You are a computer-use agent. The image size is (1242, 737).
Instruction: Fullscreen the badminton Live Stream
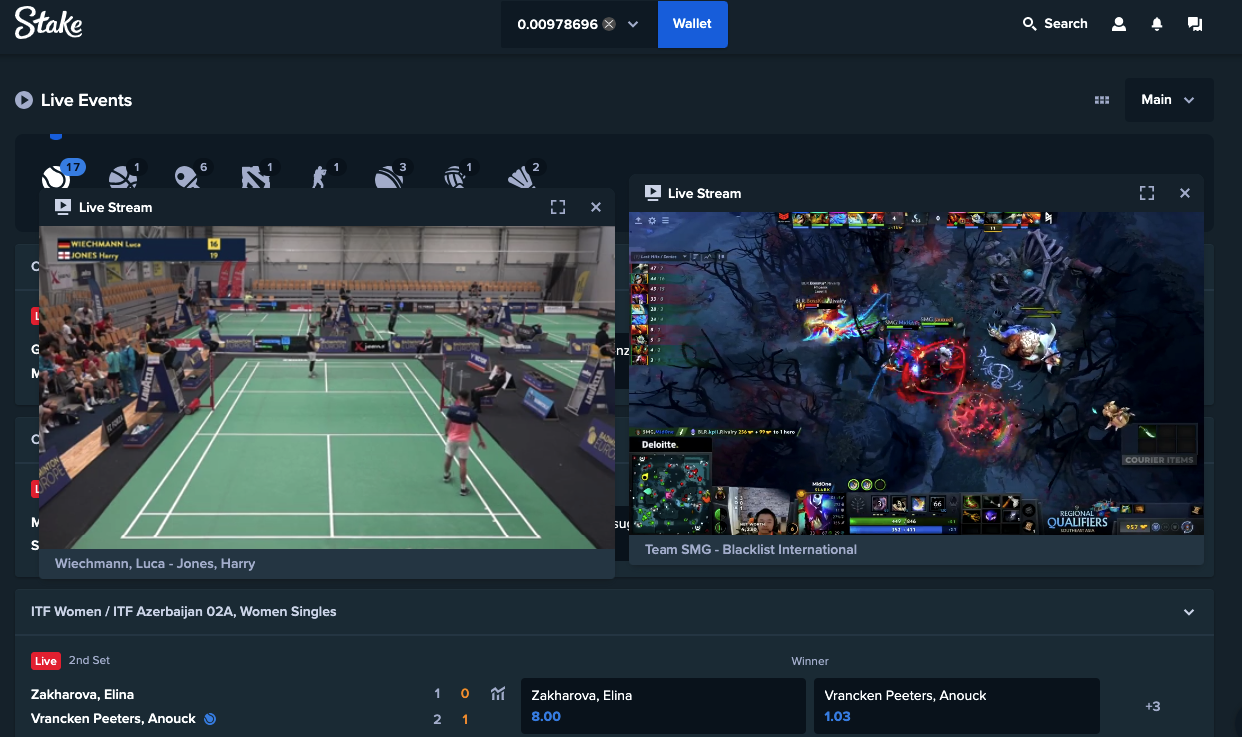click(558, 207)
